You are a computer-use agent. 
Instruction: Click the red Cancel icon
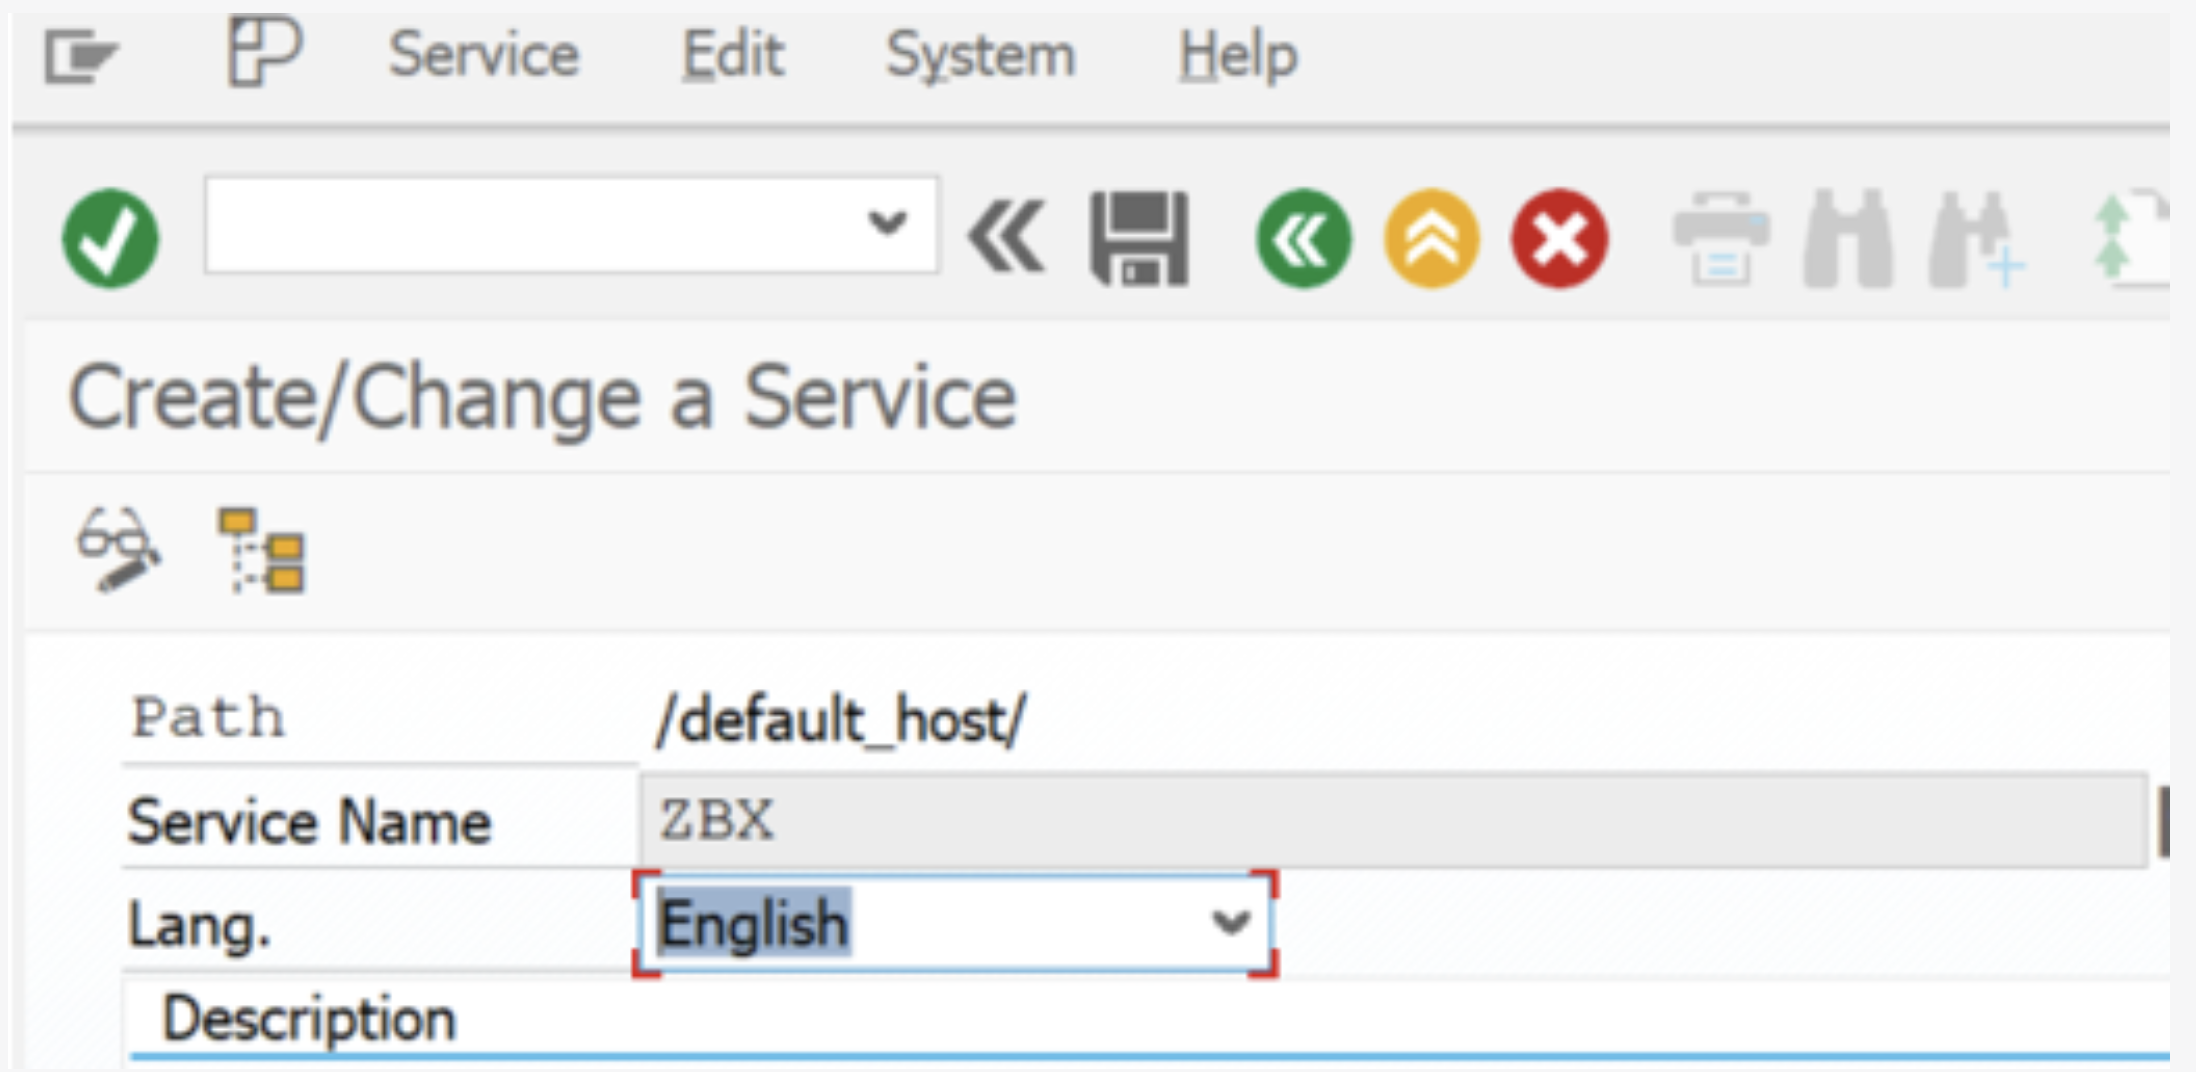point(1559,239)
